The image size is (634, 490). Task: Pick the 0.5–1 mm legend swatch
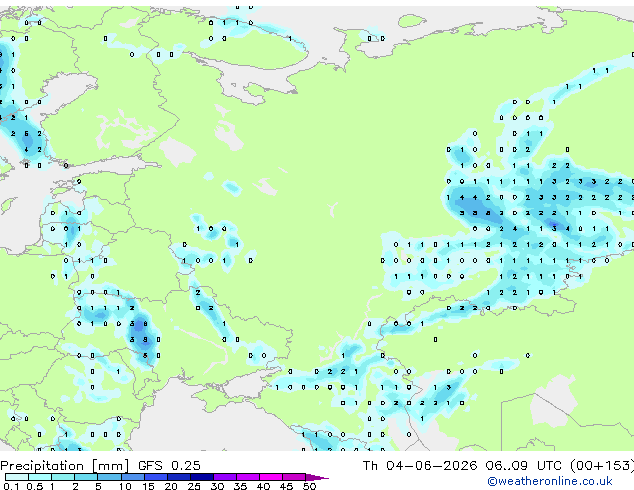point(40,477)
